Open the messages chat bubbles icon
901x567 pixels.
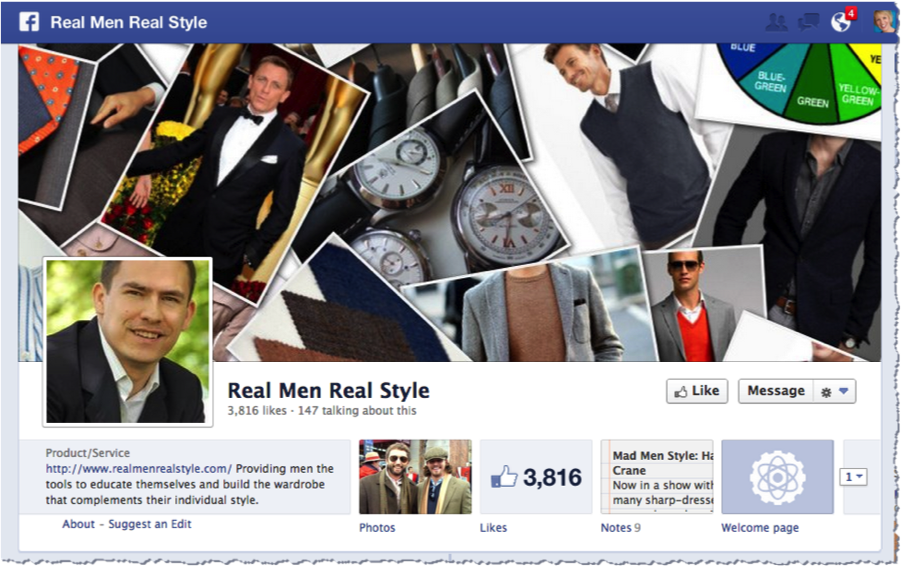click(x=808, y=22)
